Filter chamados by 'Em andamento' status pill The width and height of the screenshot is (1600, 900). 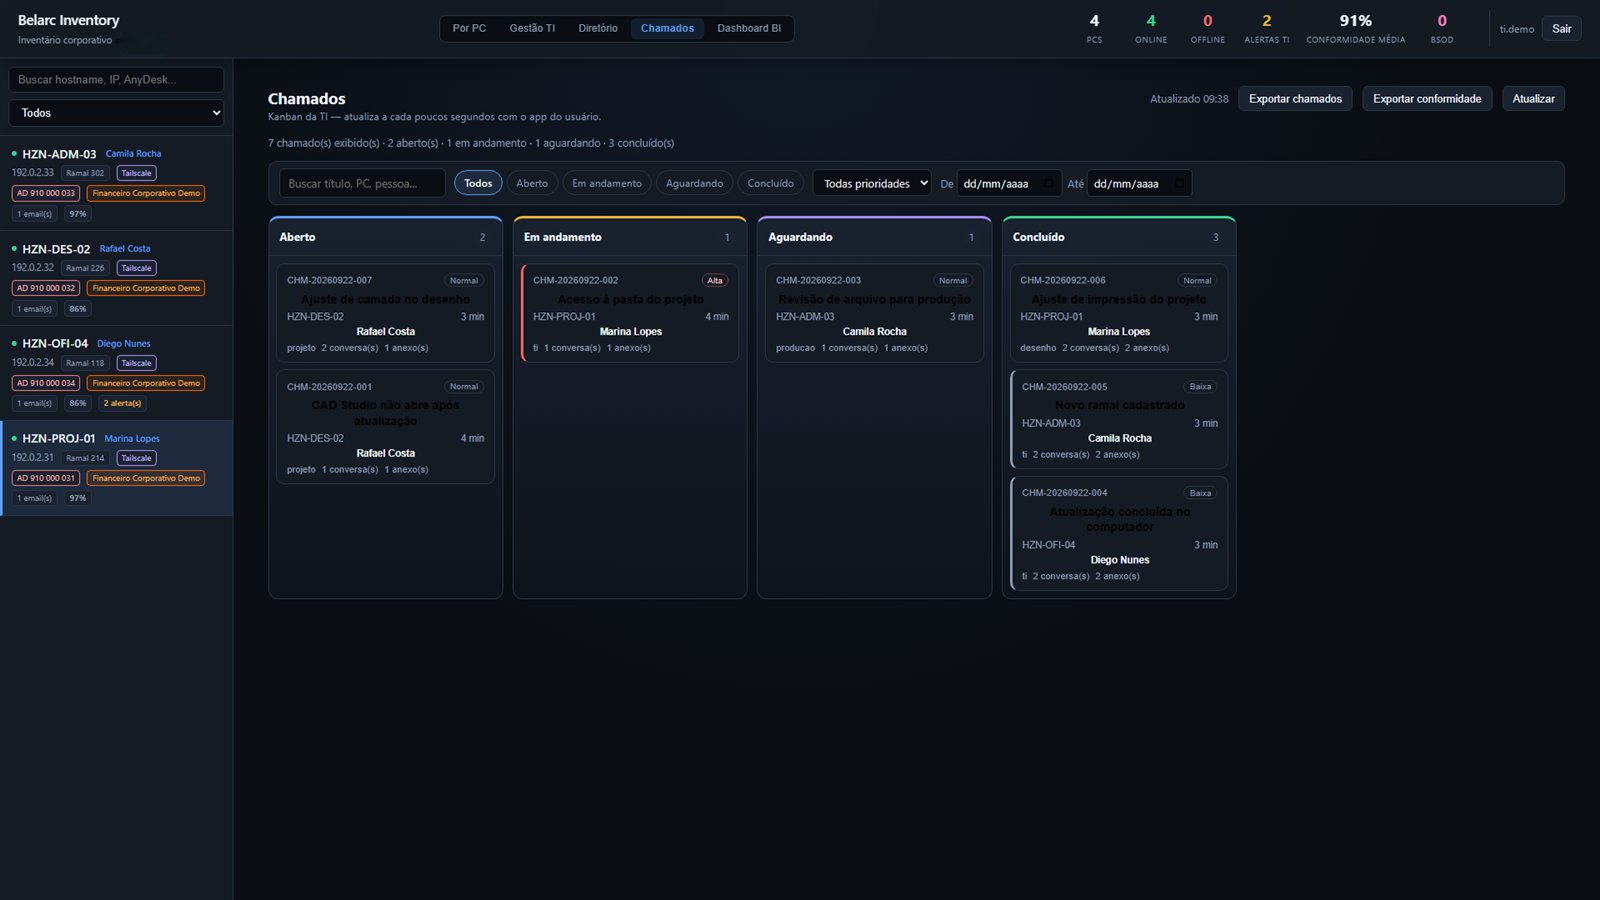point(607,183)
